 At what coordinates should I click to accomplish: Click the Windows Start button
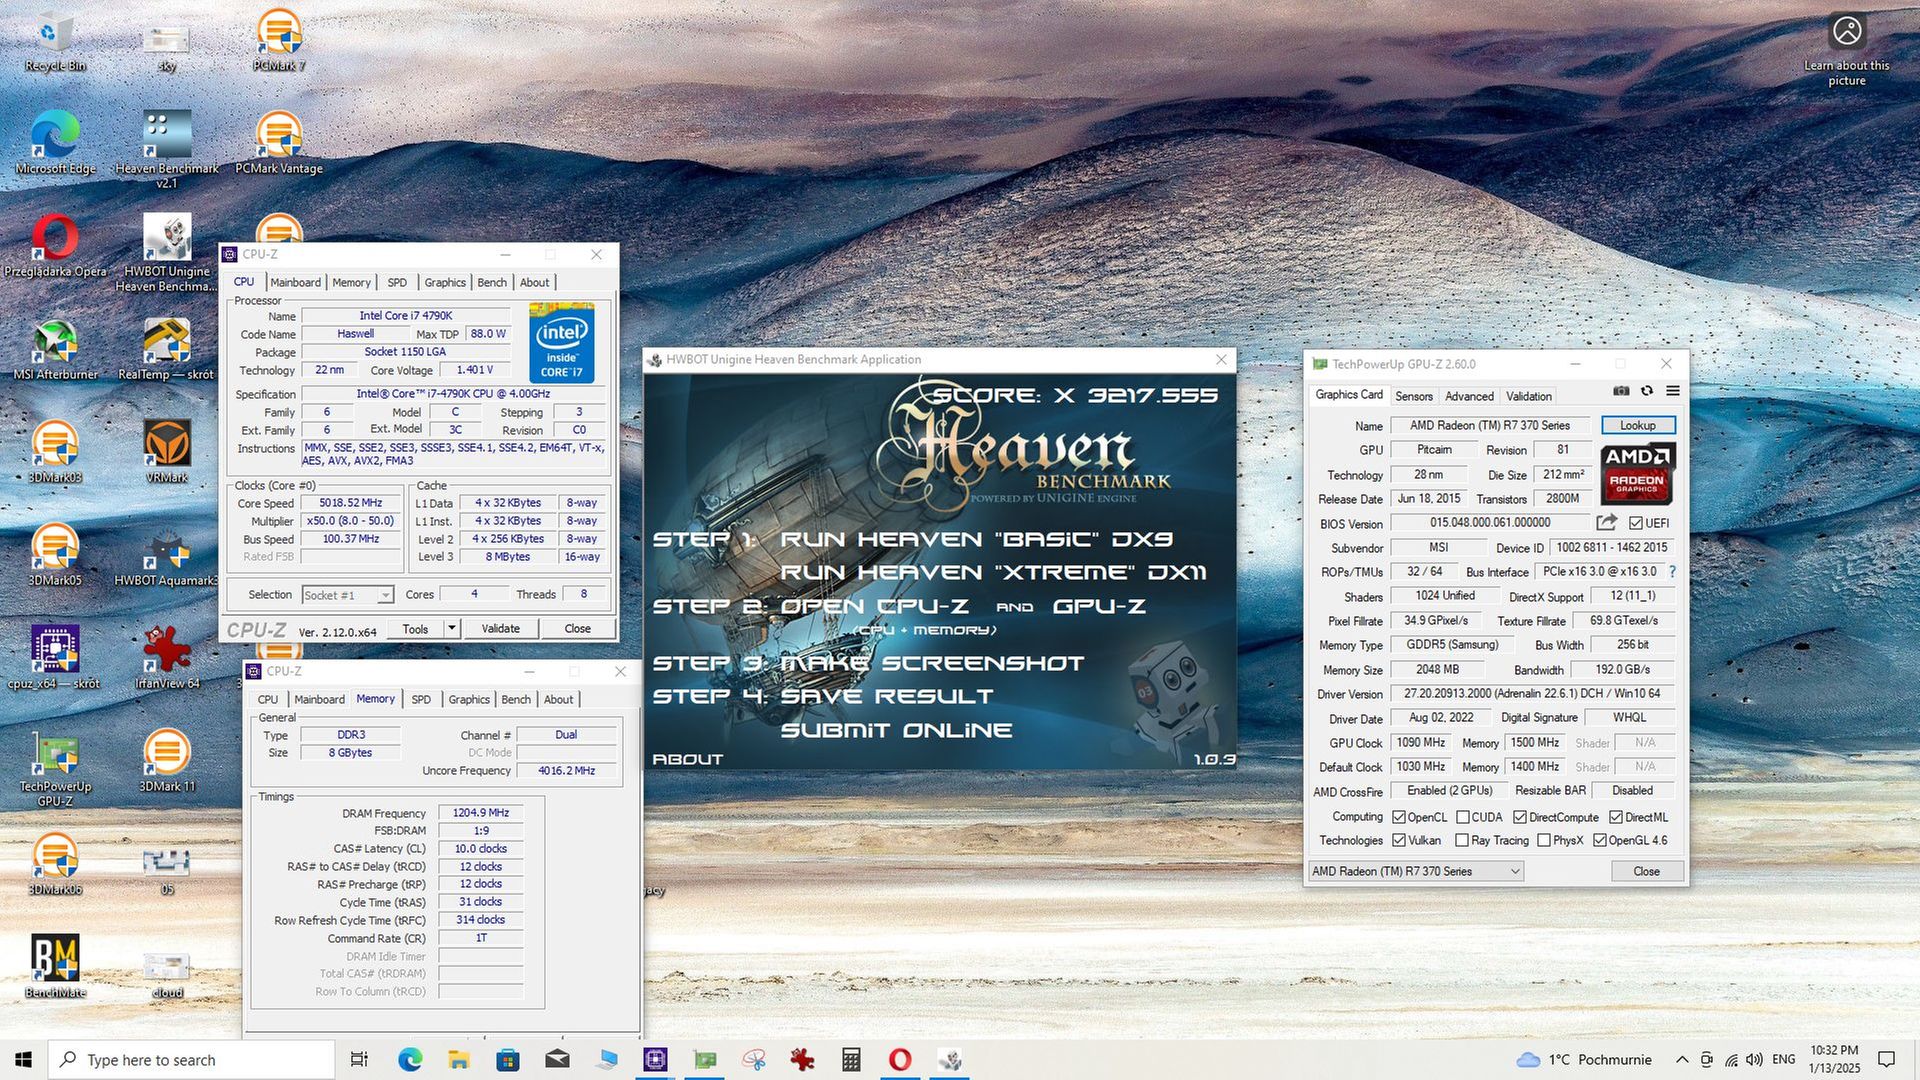(x=24, y=1059)
